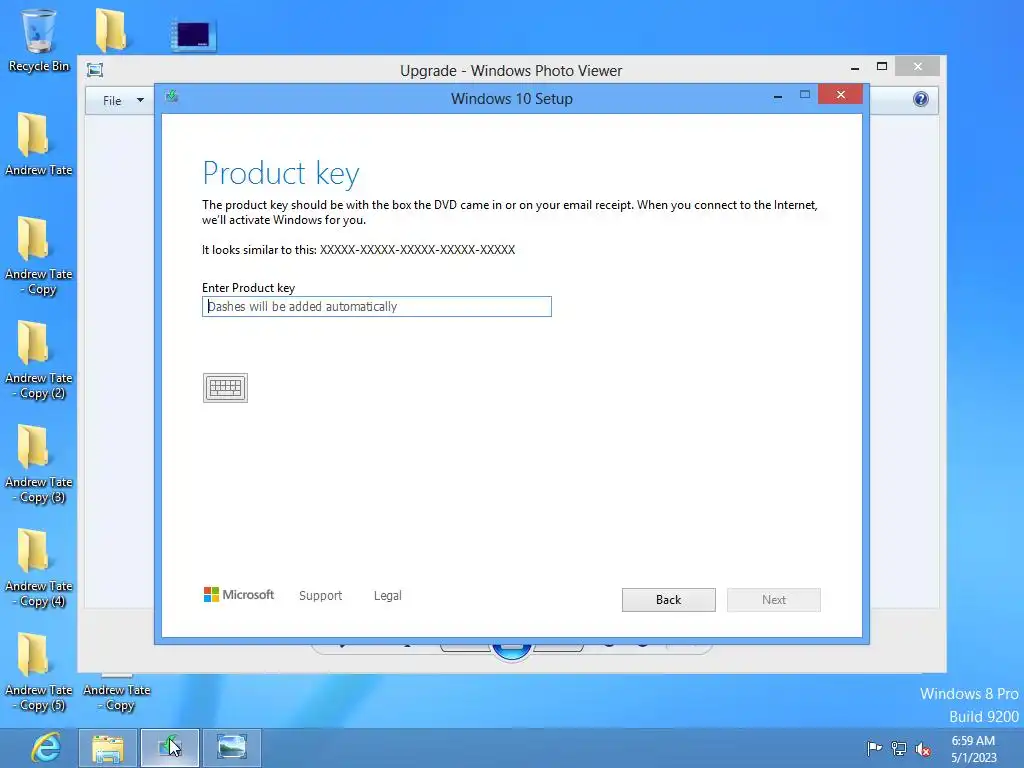Screen dimensions: 1024x768
Task: Select Andrew Tate - Copy (4) folder
Action: 39,568
